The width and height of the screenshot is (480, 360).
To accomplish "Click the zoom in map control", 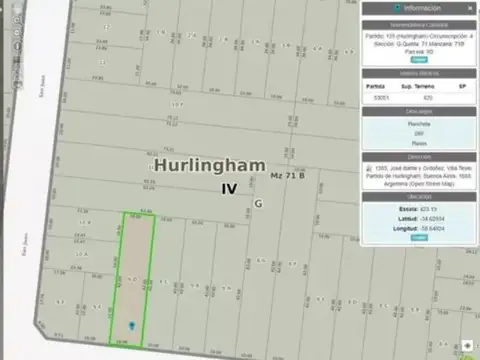I will (16, 20).
